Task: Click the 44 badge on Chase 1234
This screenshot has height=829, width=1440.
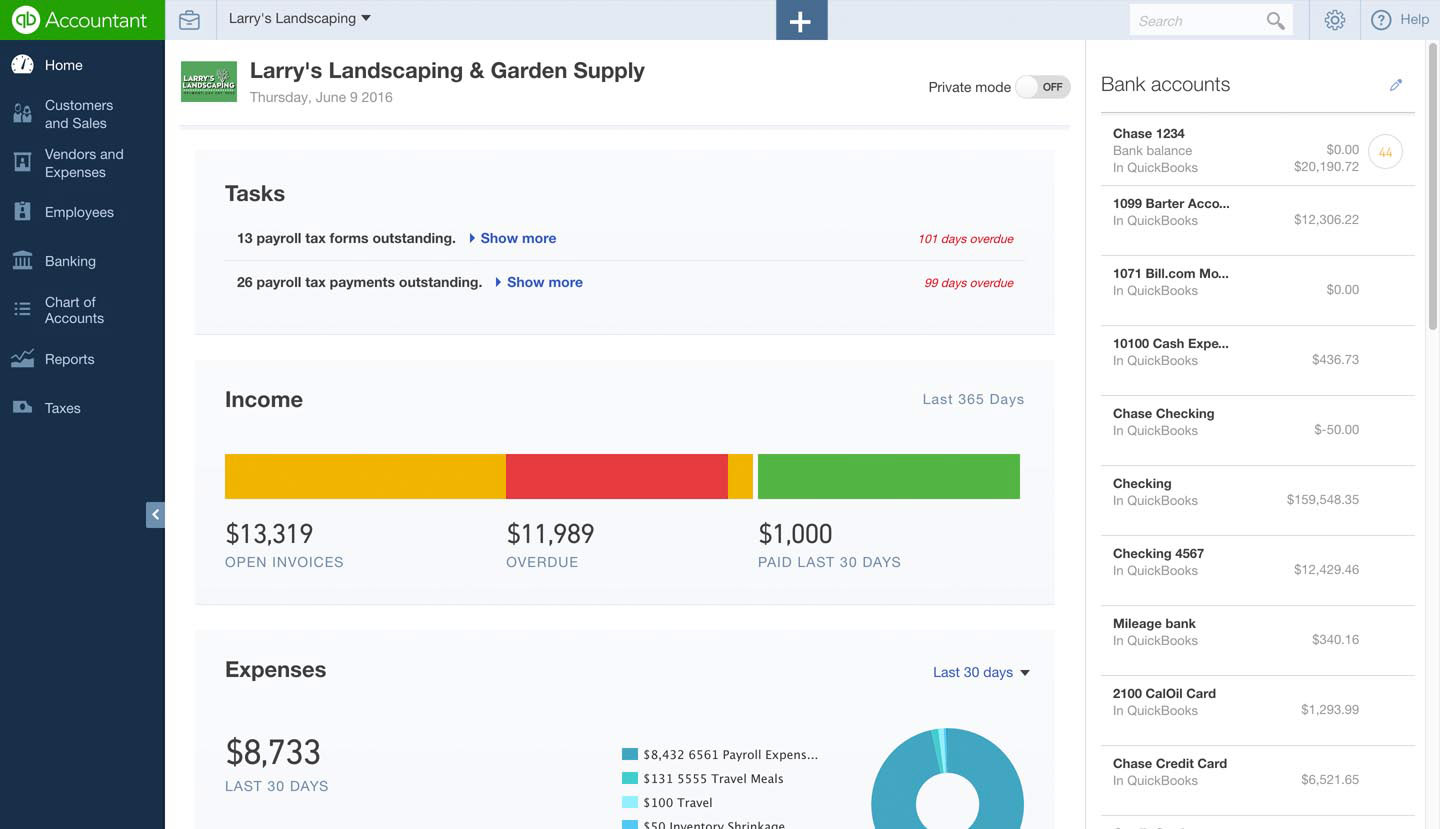Action: tap(1385, 152)
